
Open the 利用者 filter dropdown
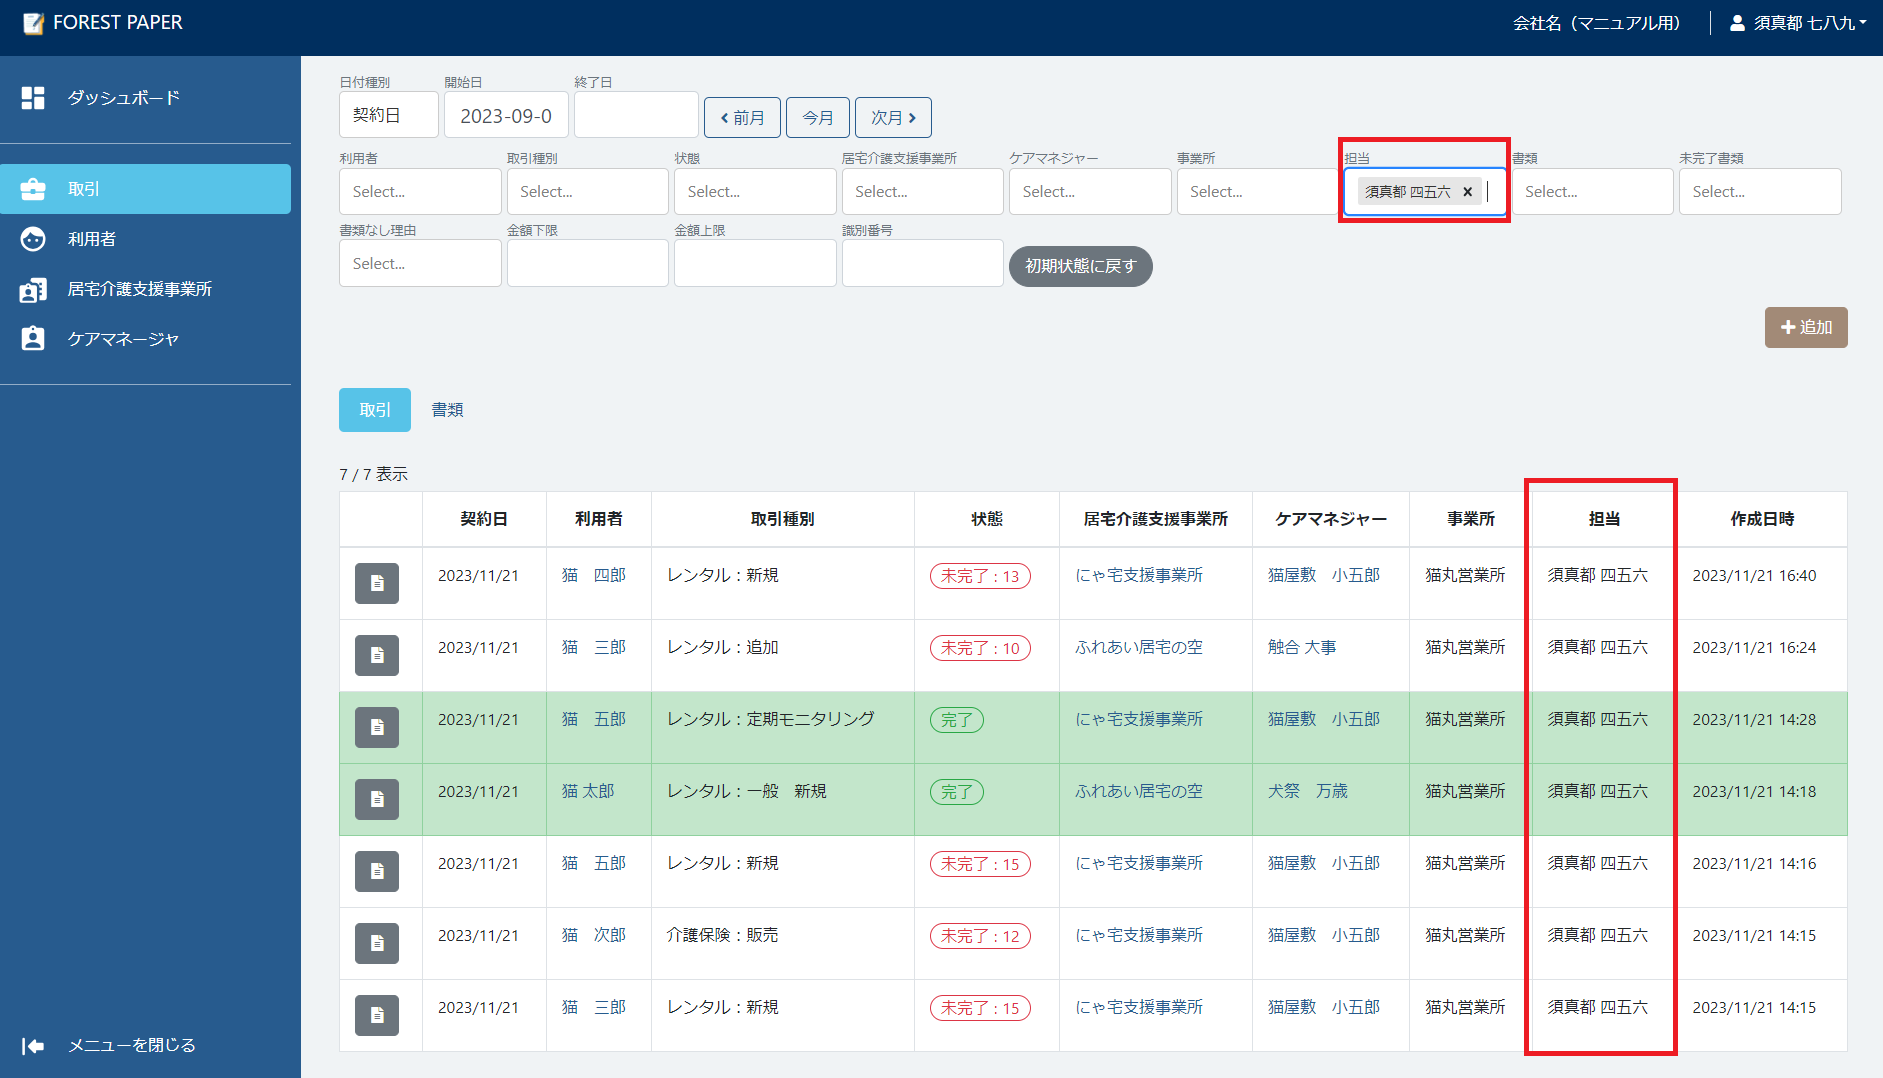pyautogui.click(x=420, y=192)
